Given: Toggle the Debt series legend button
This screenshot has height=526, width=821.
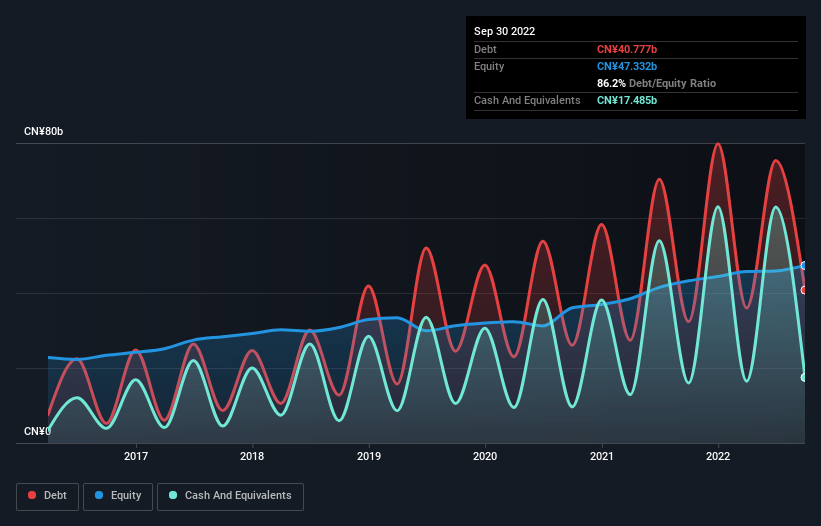Looking at the screenshot, I should 48,496.
